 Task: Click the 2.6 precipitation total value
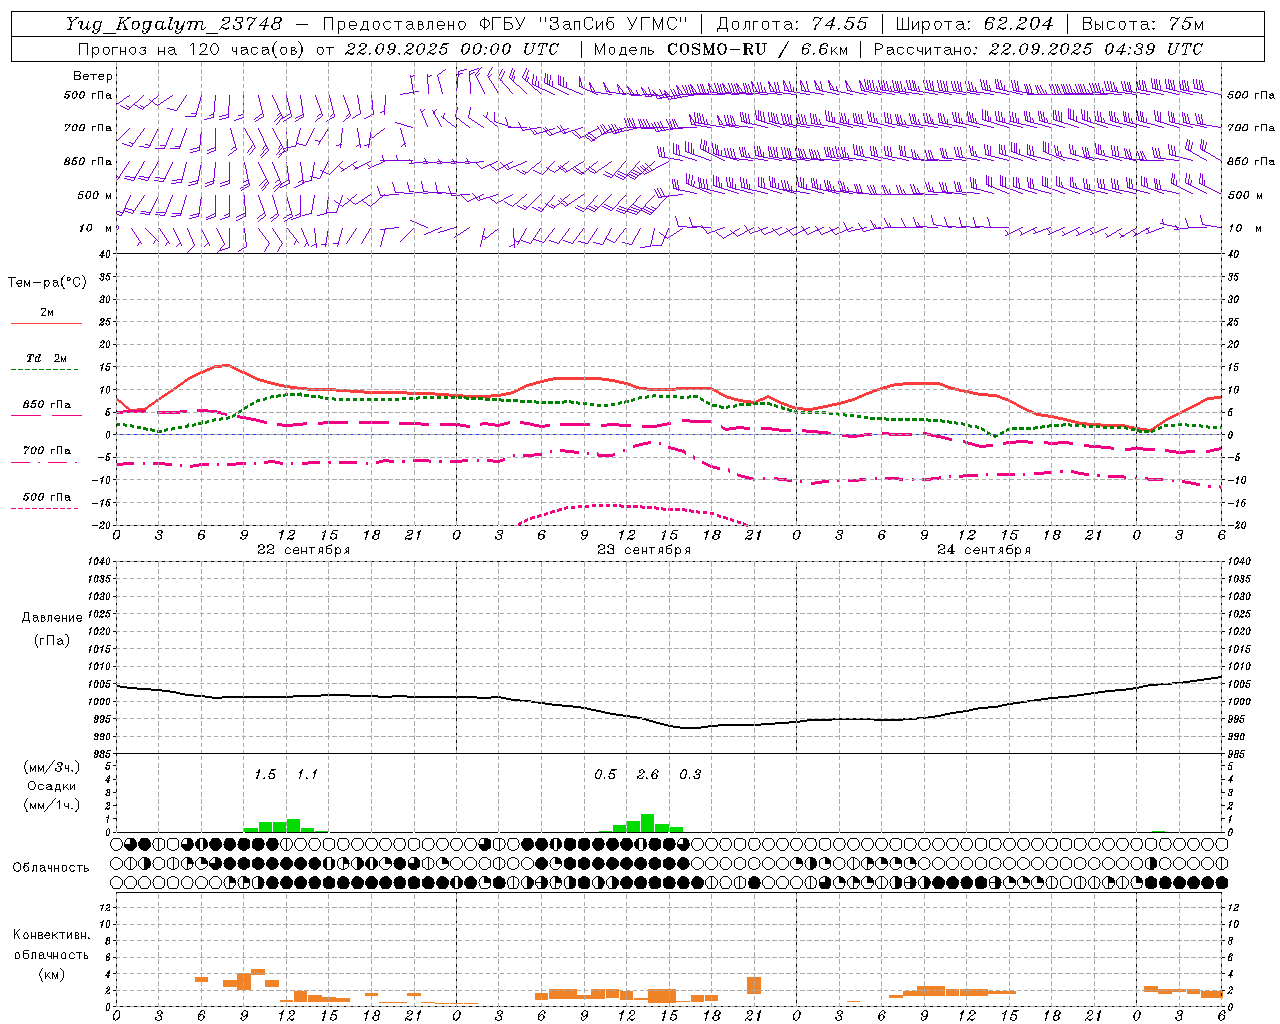point(648,775)
